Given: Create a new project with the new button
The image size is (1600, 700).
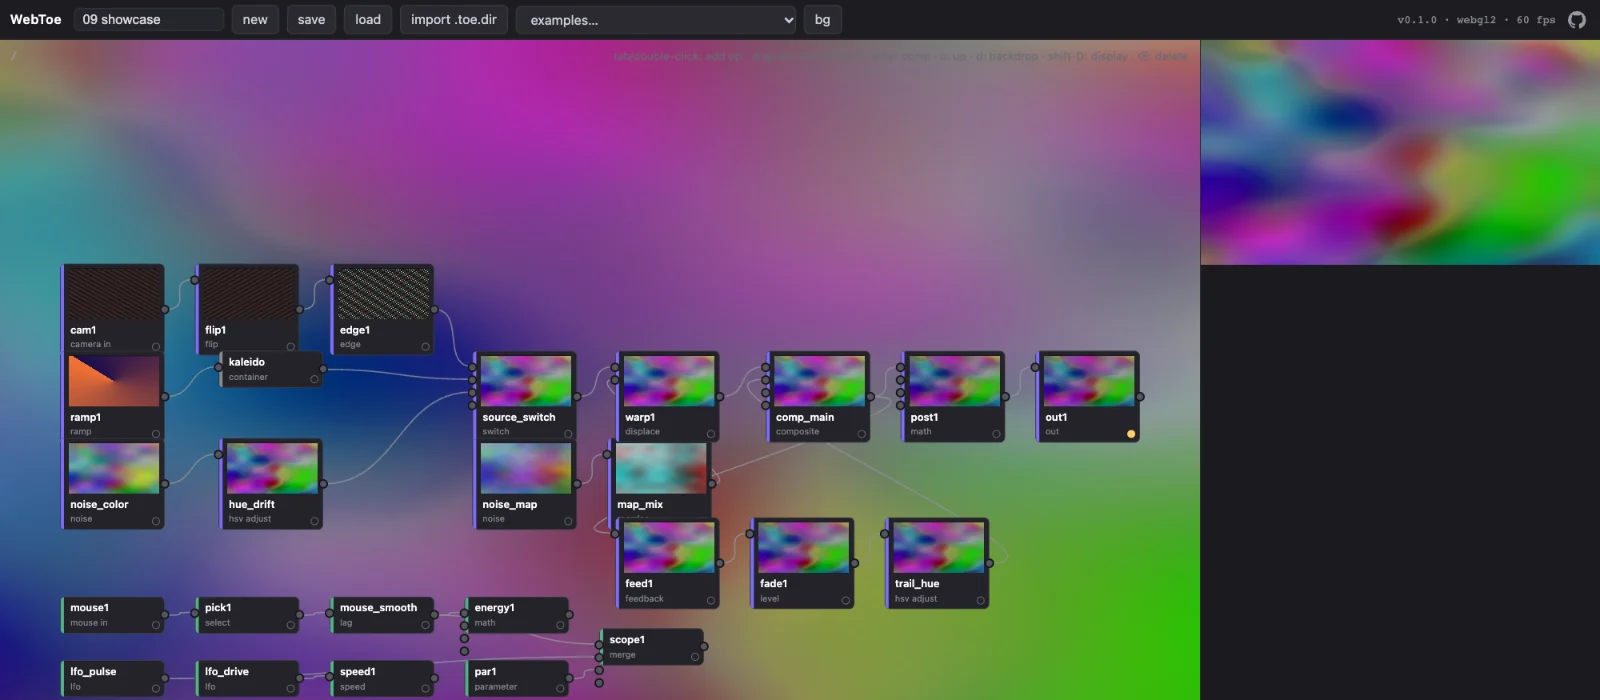Looking at the screenshot, I should coord(255,19).
